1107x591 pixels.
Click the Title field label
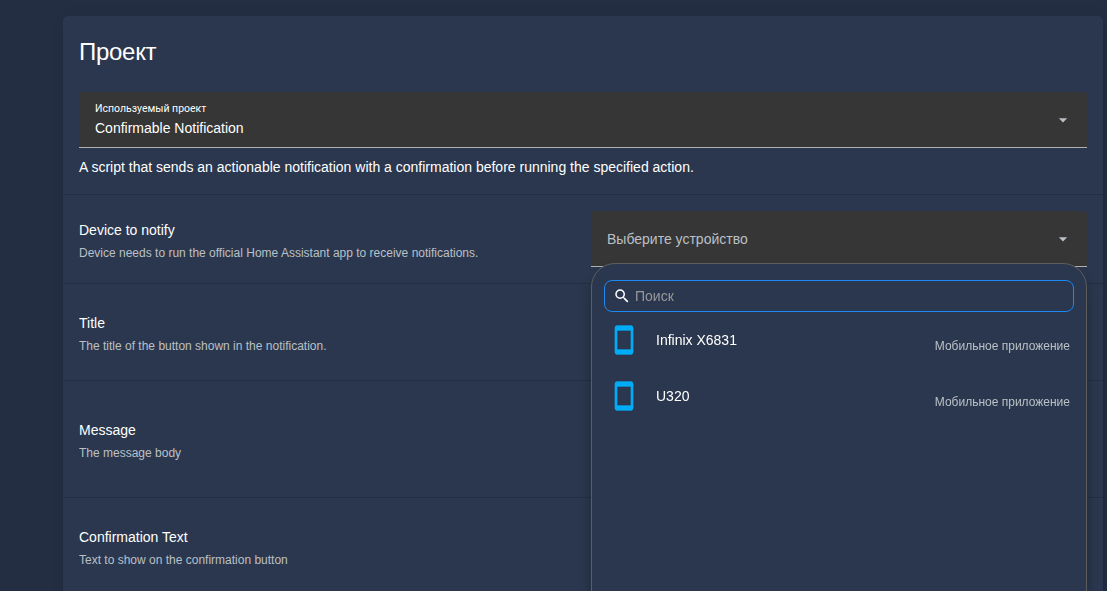point(92,323)
